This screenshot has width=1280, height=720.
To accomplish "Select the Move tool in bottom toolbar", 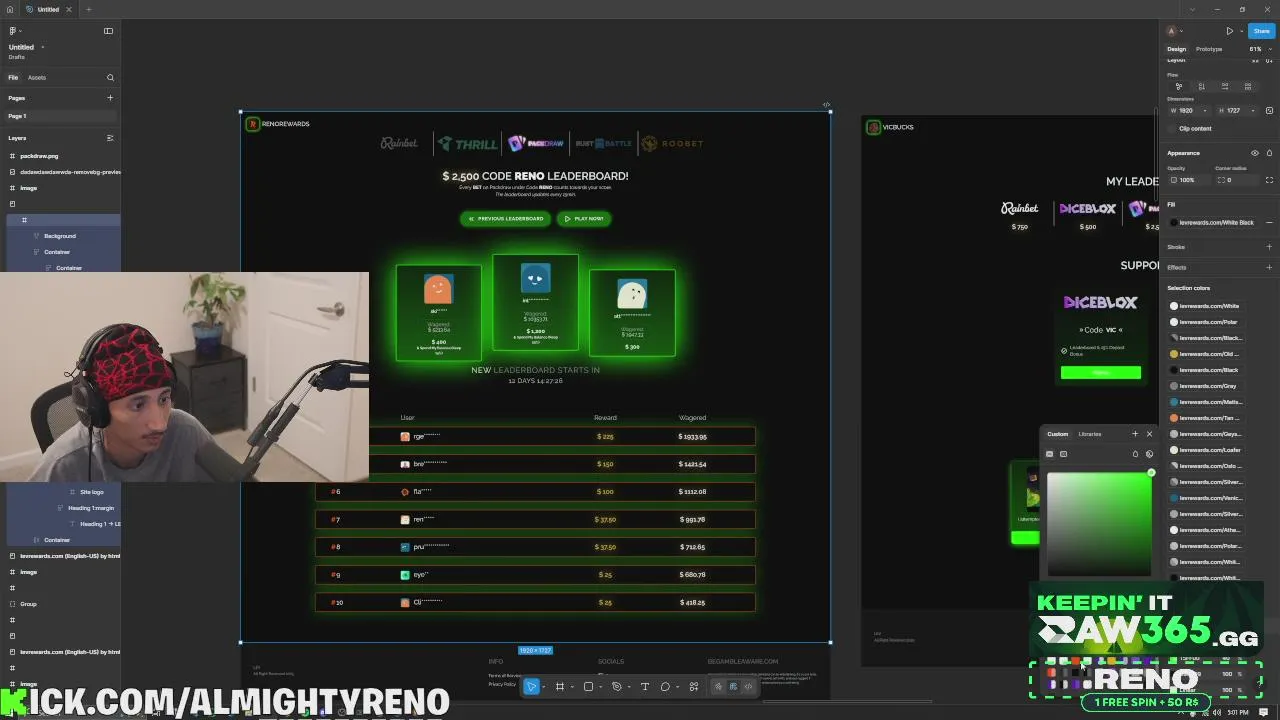I will pos(531,687).
